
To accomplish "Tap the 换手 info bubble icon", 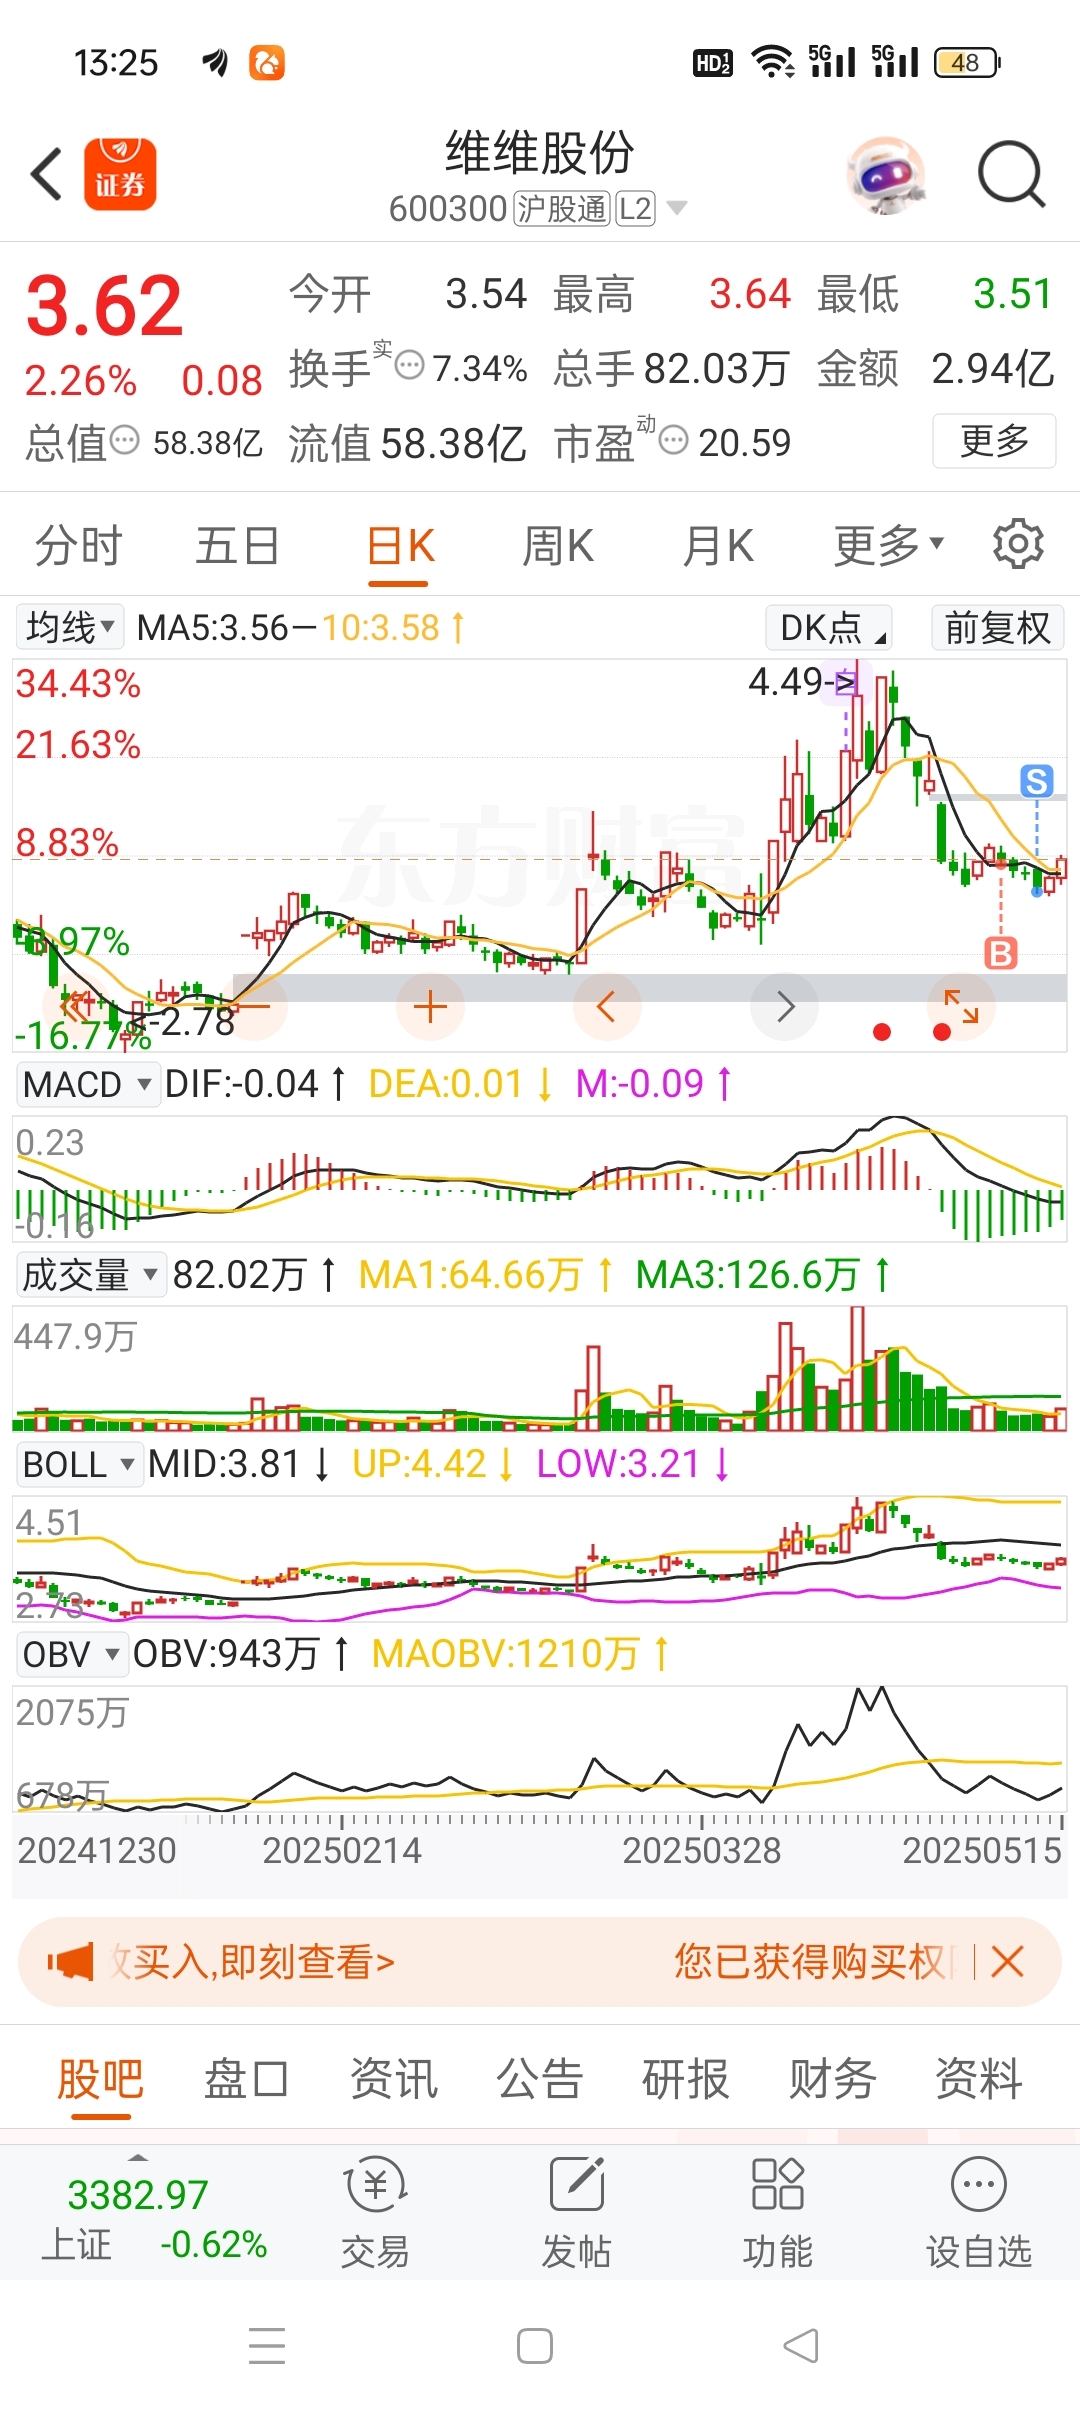I will [x=410, y=366].
